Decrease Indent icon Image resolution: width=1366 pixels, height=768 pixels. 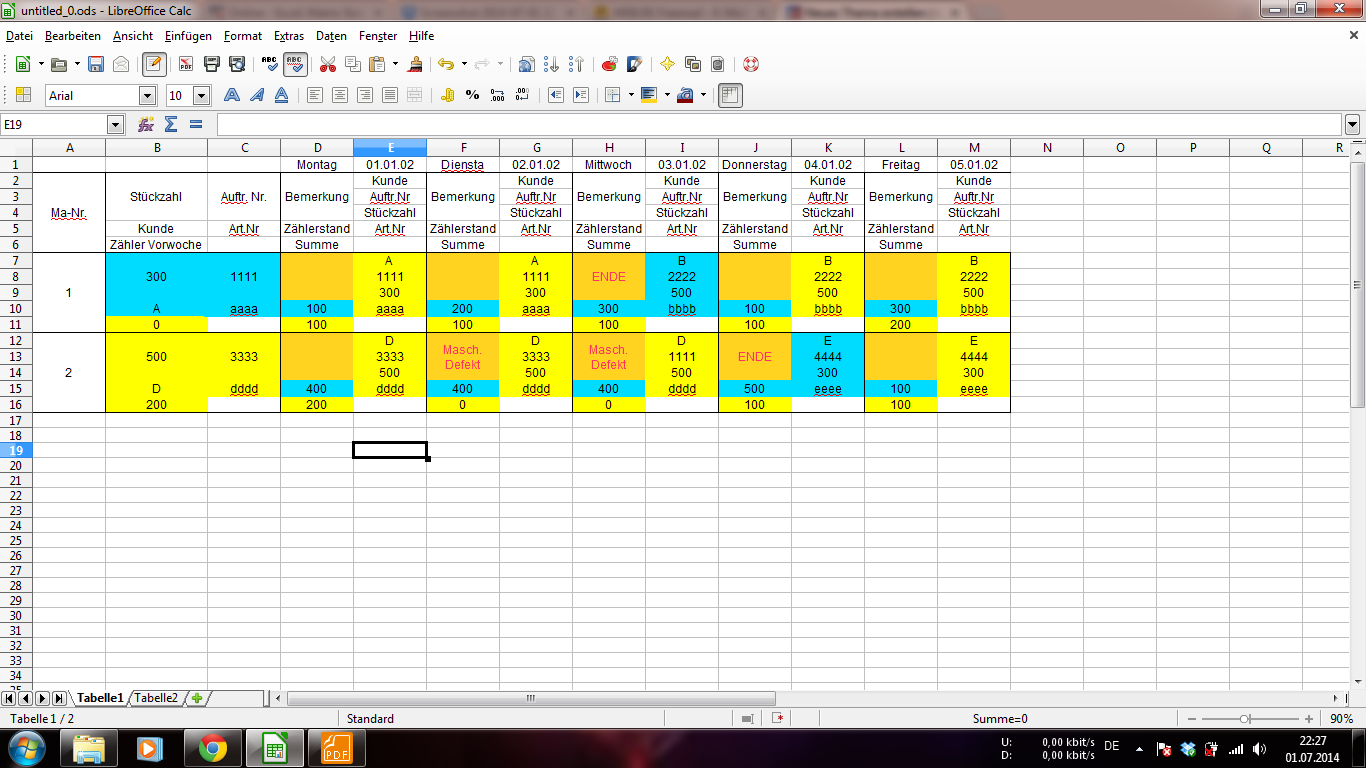click(x=555, y=95)
